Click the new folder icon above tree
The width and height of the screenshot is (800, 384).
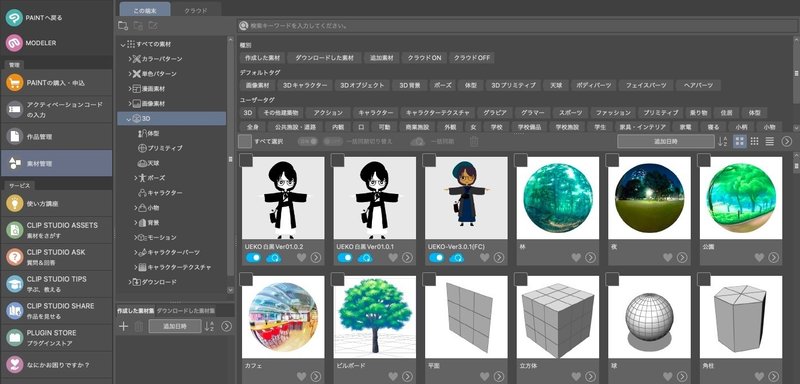coord(123,25)
